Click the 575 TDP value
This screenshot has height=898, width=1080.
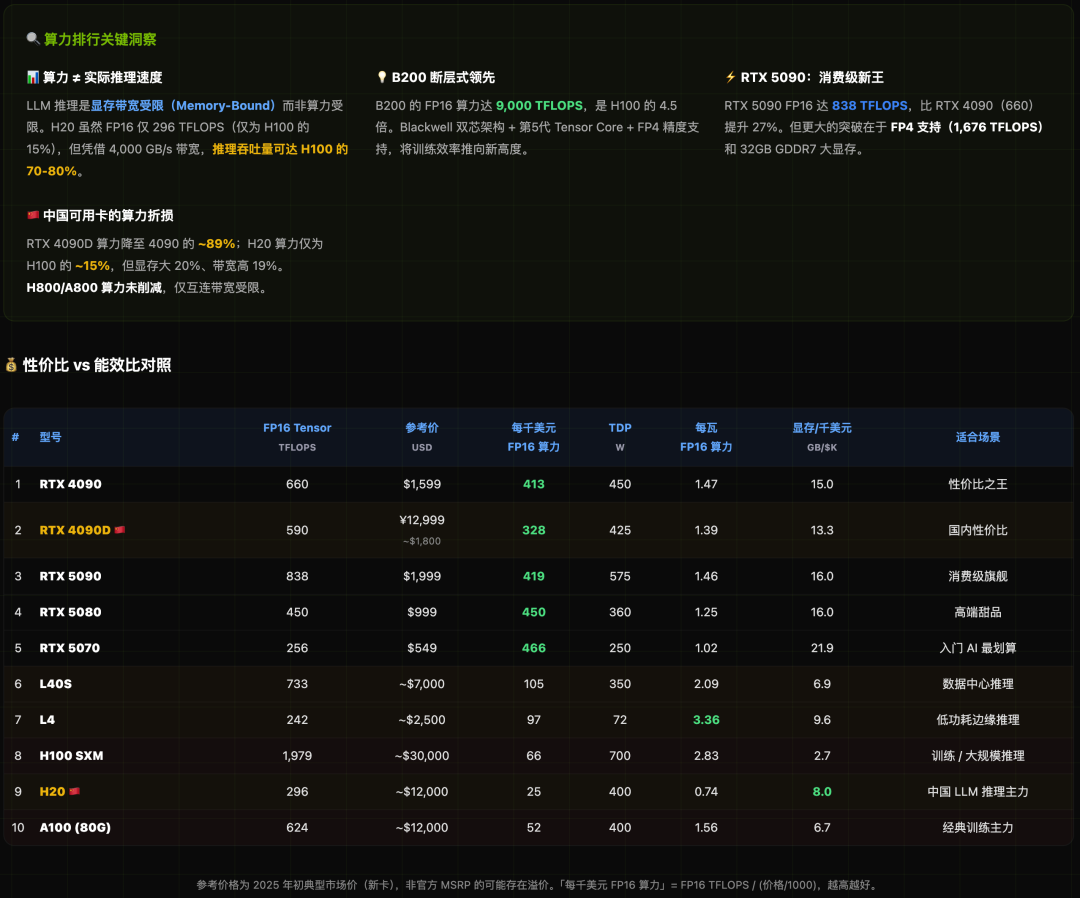620,576
